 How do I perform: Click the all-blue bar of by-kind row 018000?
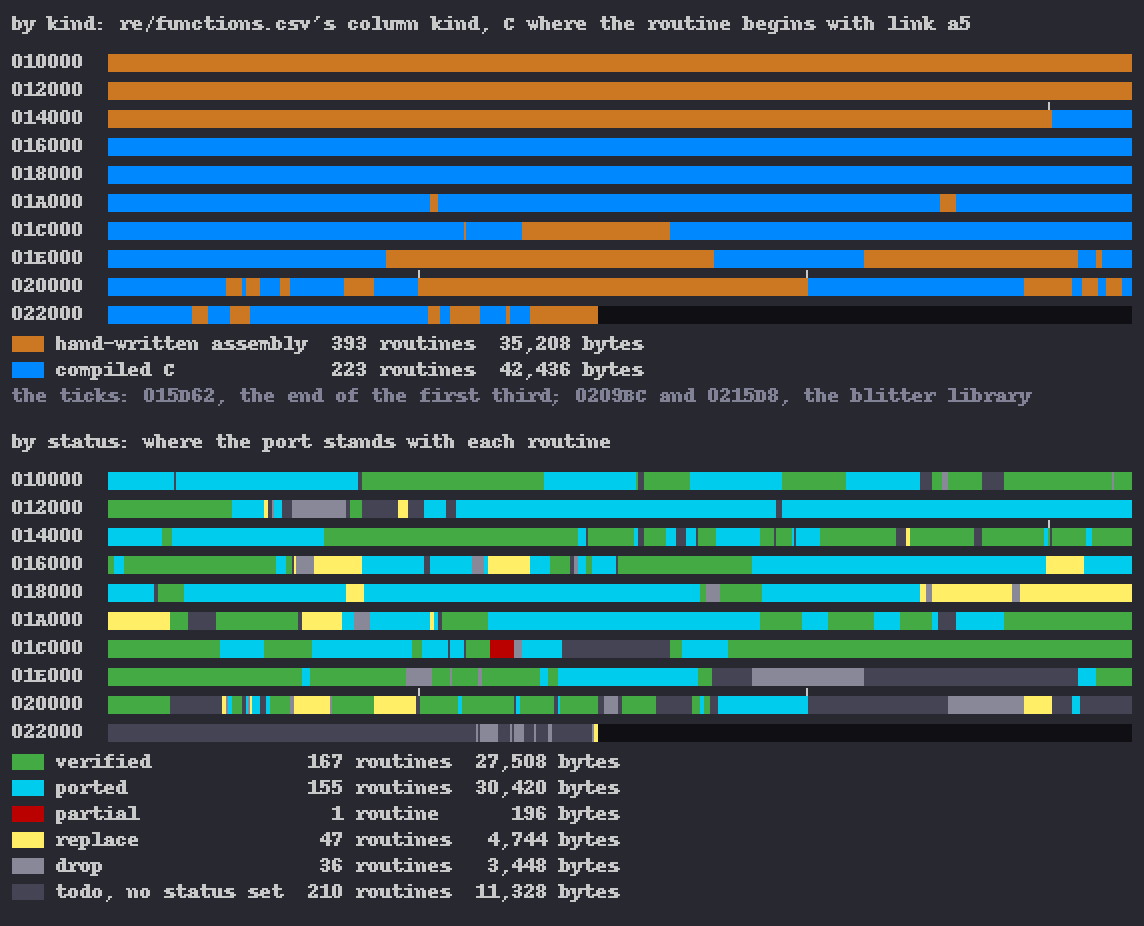click(619, 175)
